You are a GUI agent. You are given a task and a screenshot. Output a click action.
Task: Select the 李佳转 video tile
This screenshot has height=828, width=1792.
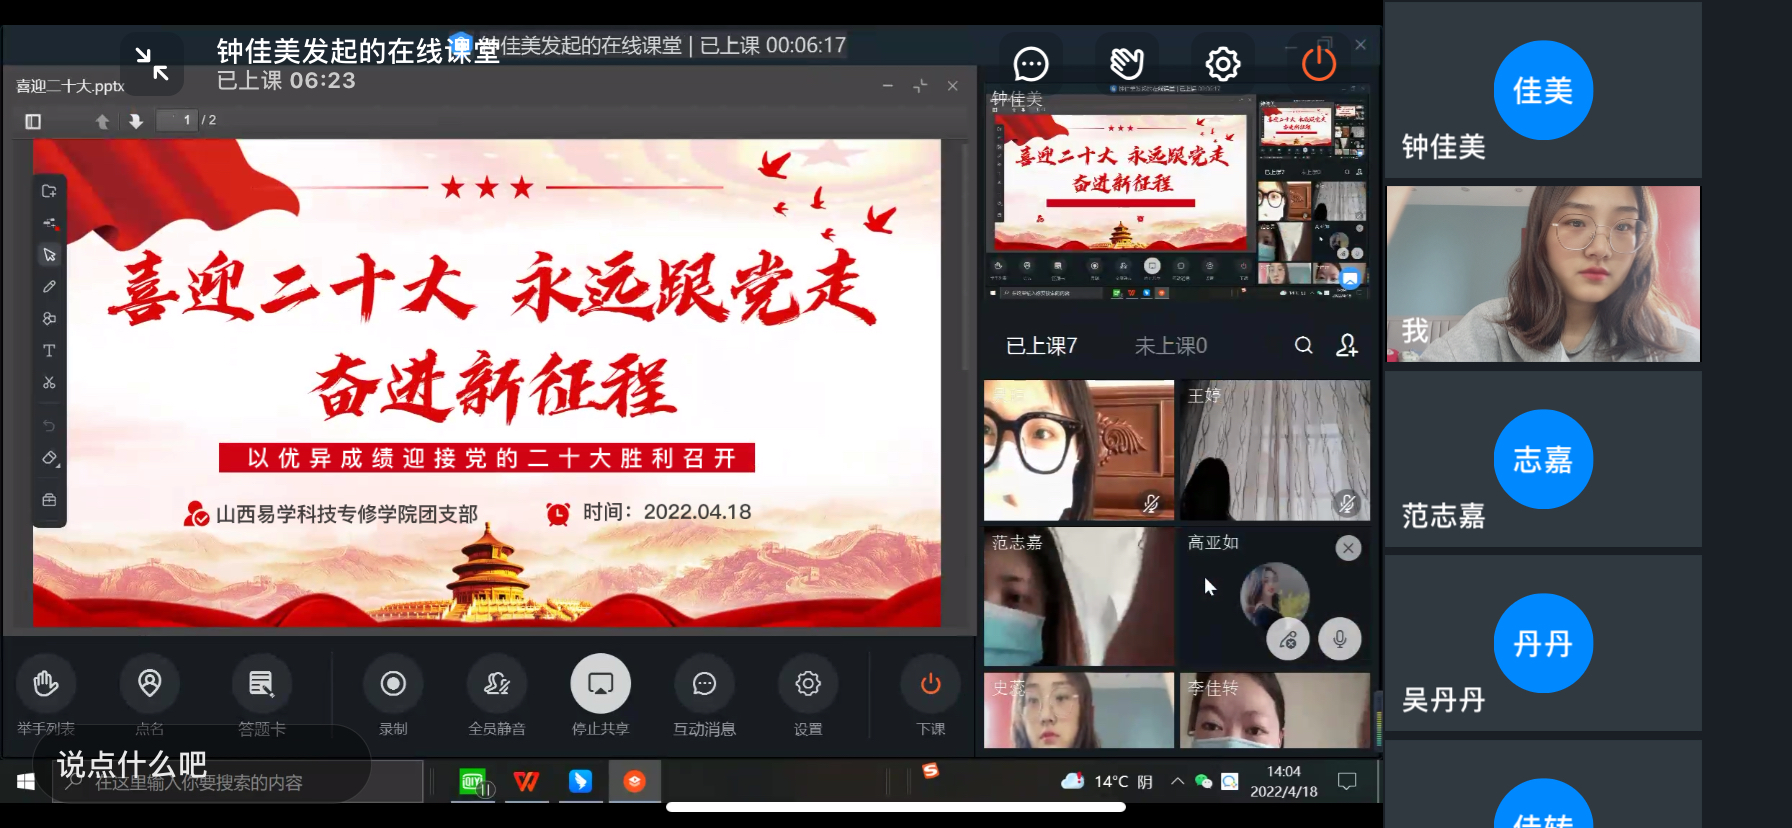click(x=1275, y=710)
